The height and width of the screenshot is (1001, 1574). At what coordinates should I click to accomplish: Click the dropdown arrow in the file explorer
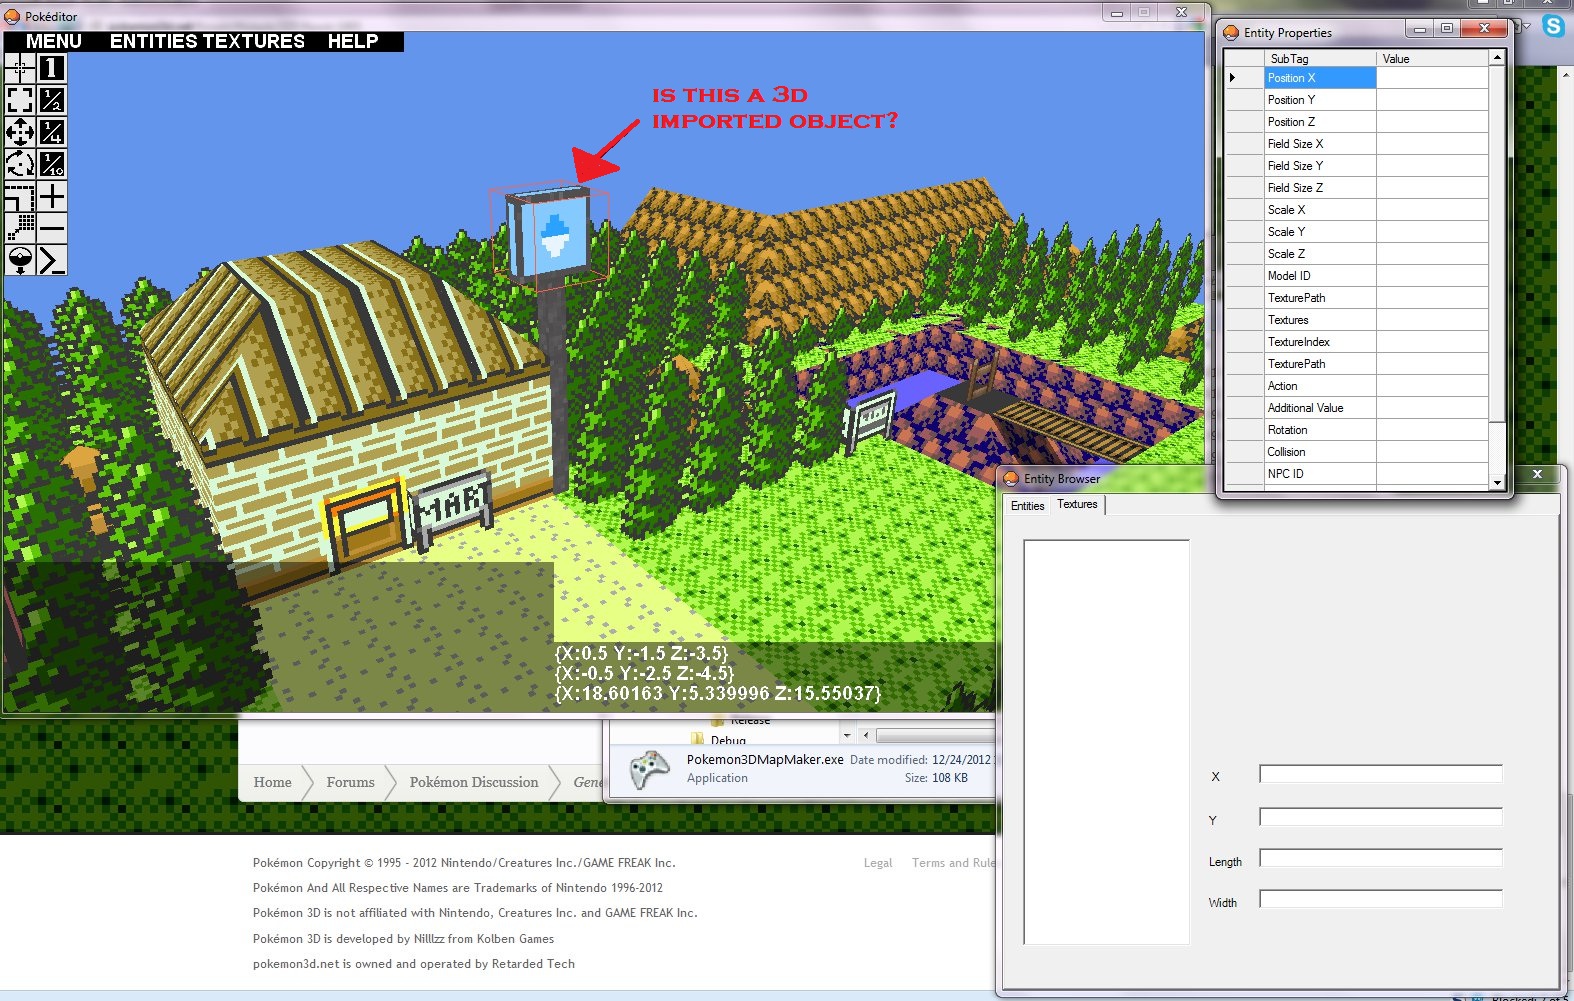[x=847, y=735]
